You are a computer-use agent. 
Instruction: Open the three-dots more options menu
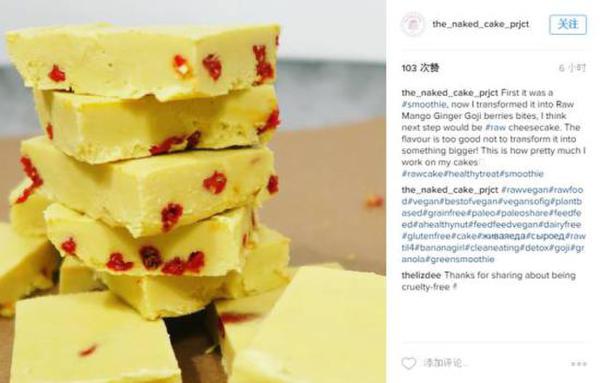pos(579,363)
